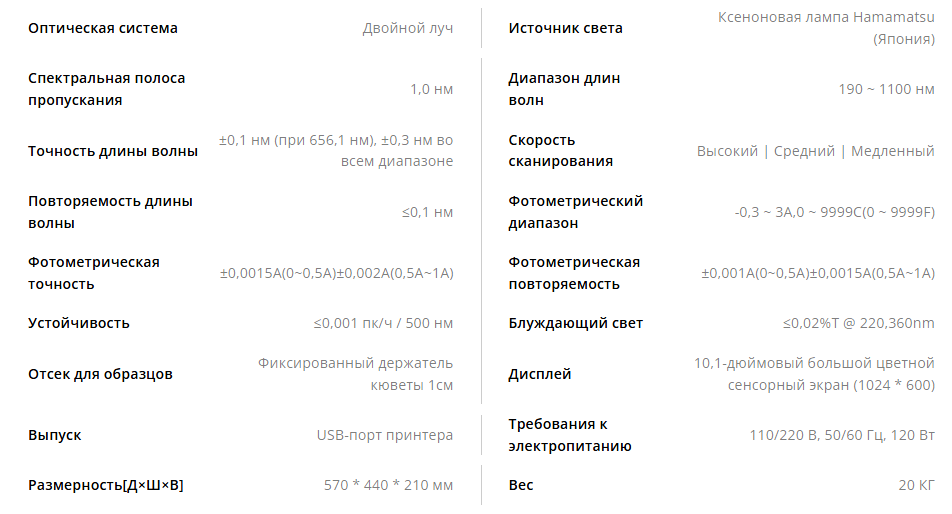
Task: Click the "Скорость сканирования" label
Action: 560,150
